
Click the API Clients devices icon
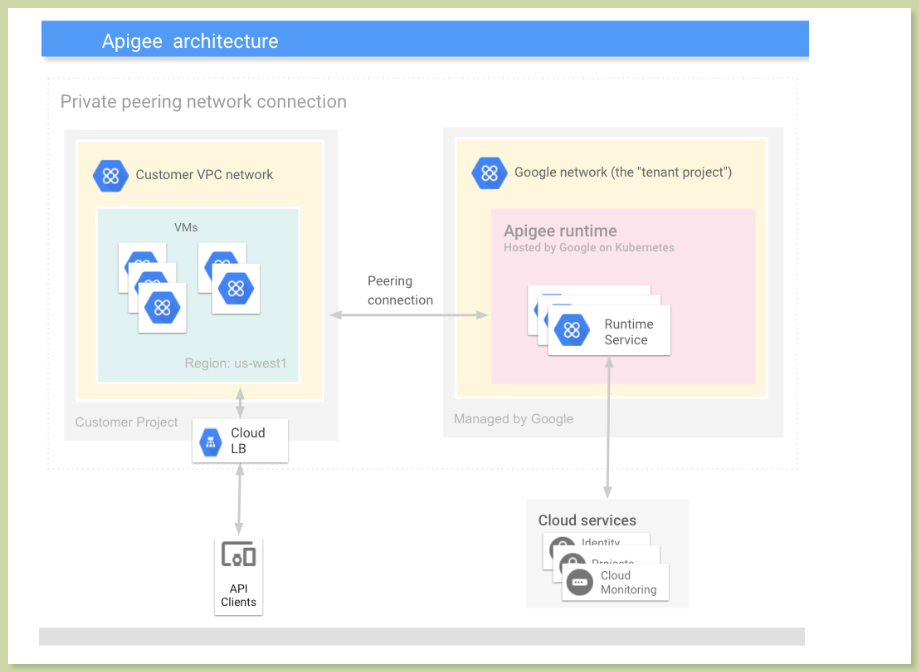tap(239, 554)
